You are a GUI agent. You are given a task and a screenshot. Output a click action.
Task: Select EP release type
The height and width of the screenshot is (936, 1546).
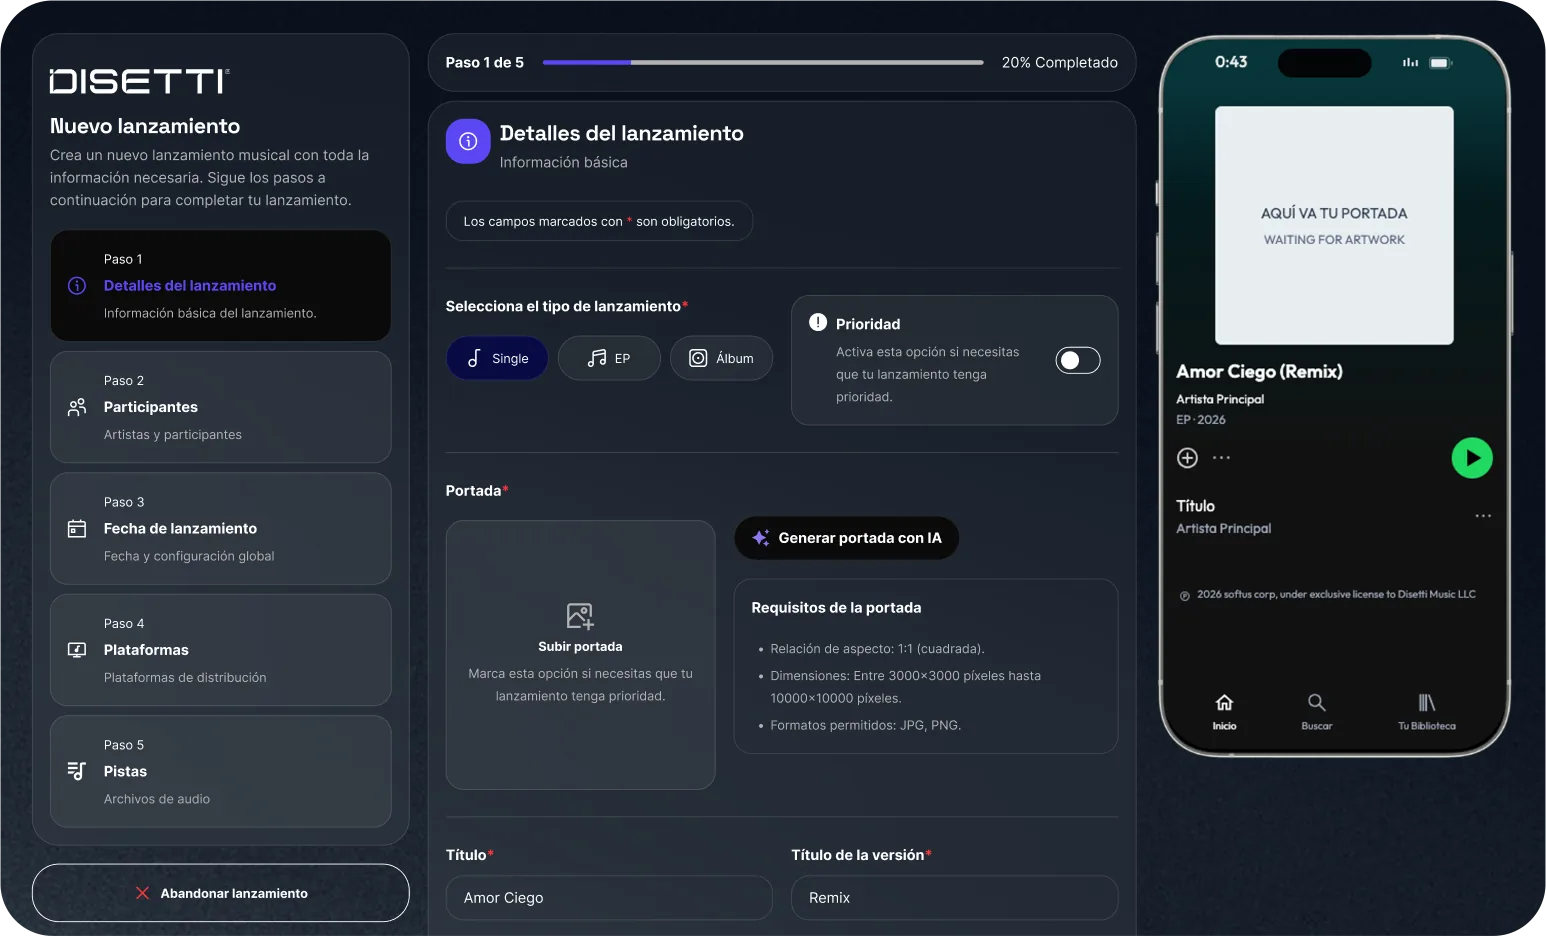609,358
